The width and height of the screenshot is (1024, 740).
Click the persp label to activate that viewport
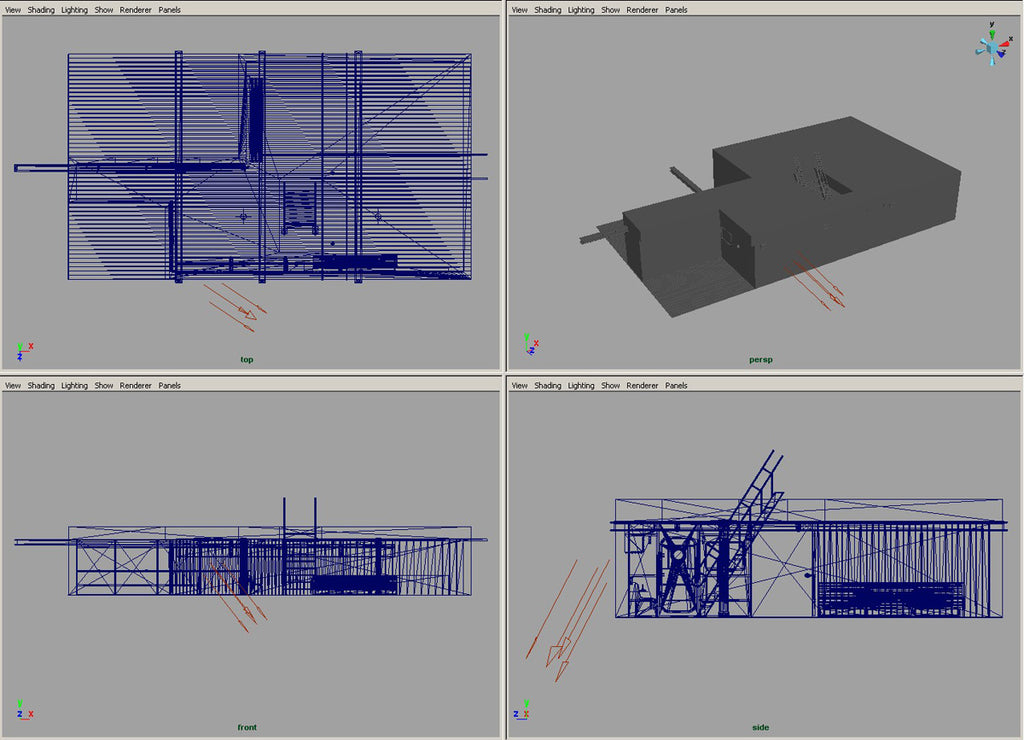point(761,358)
